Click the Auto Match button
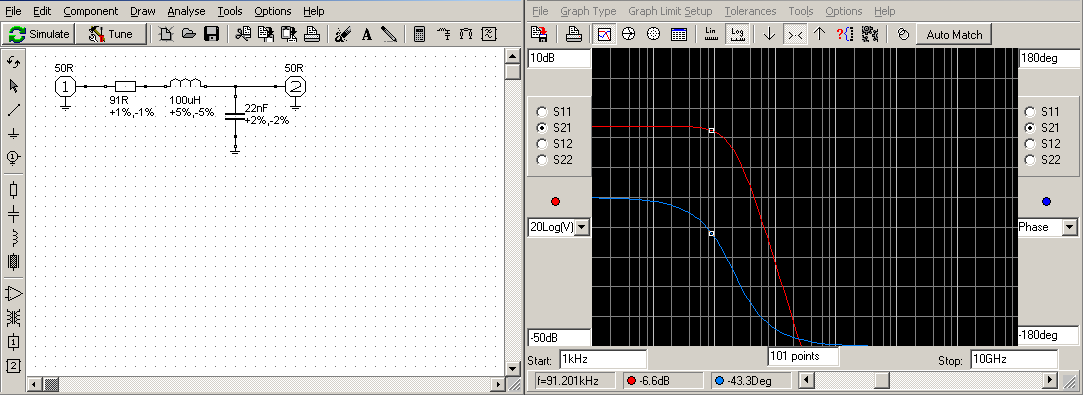This screenshot has height=395, width=1083. point(954,34)
